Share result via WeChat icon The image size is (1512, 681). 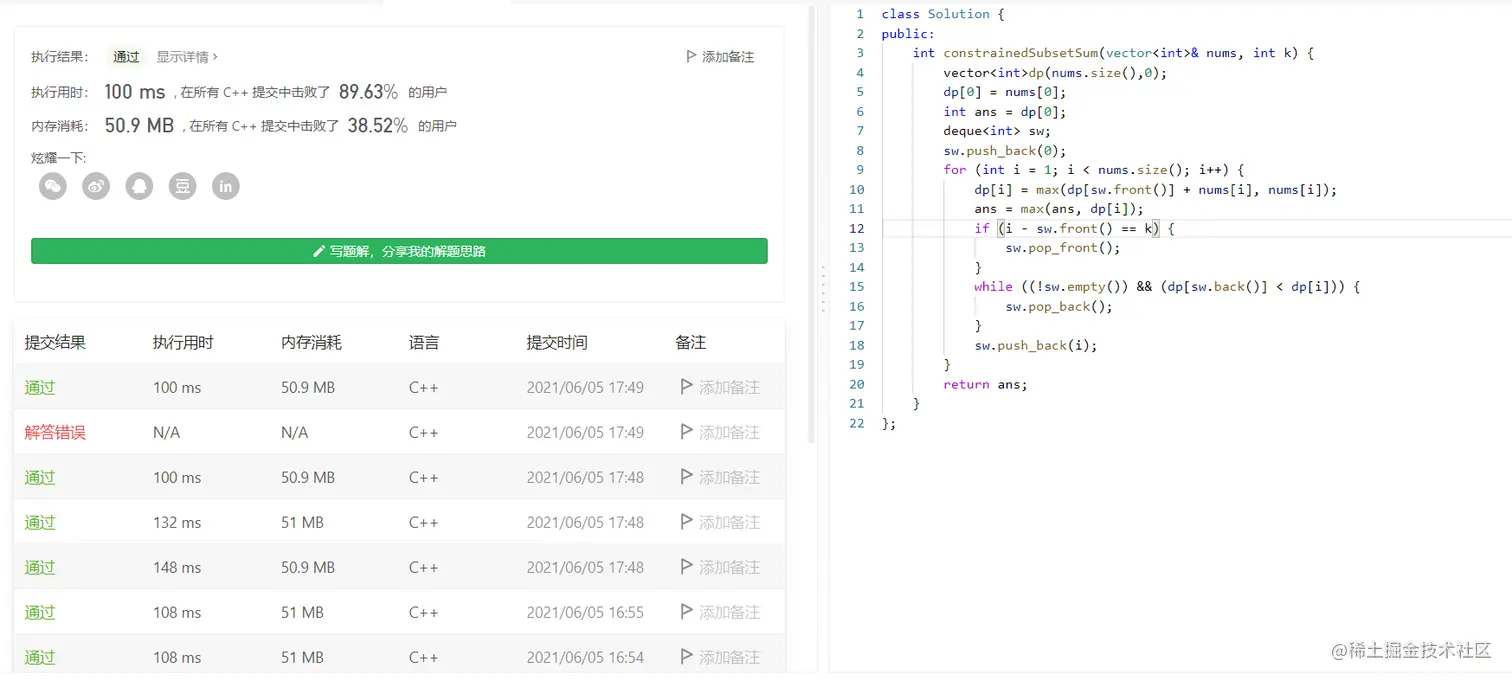click(x=53, y=186)
